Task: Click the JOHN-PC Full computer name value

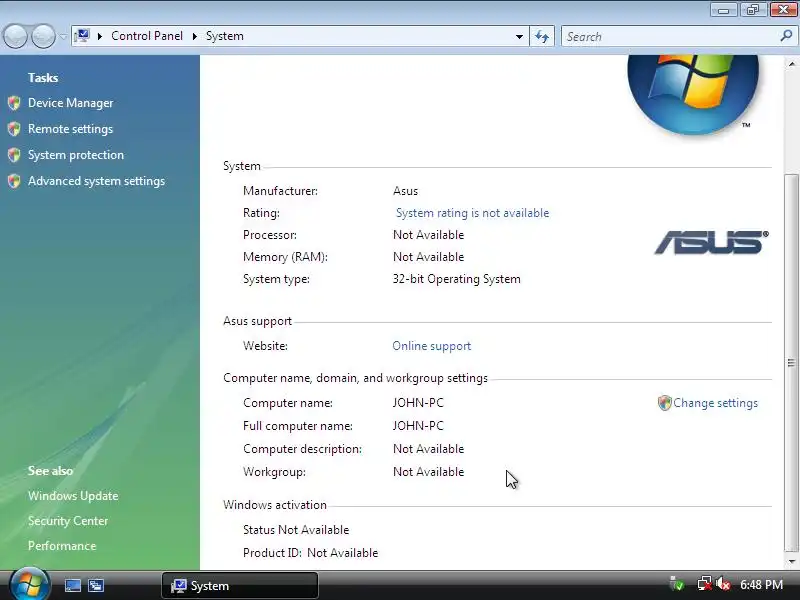Action: (418, 426)
